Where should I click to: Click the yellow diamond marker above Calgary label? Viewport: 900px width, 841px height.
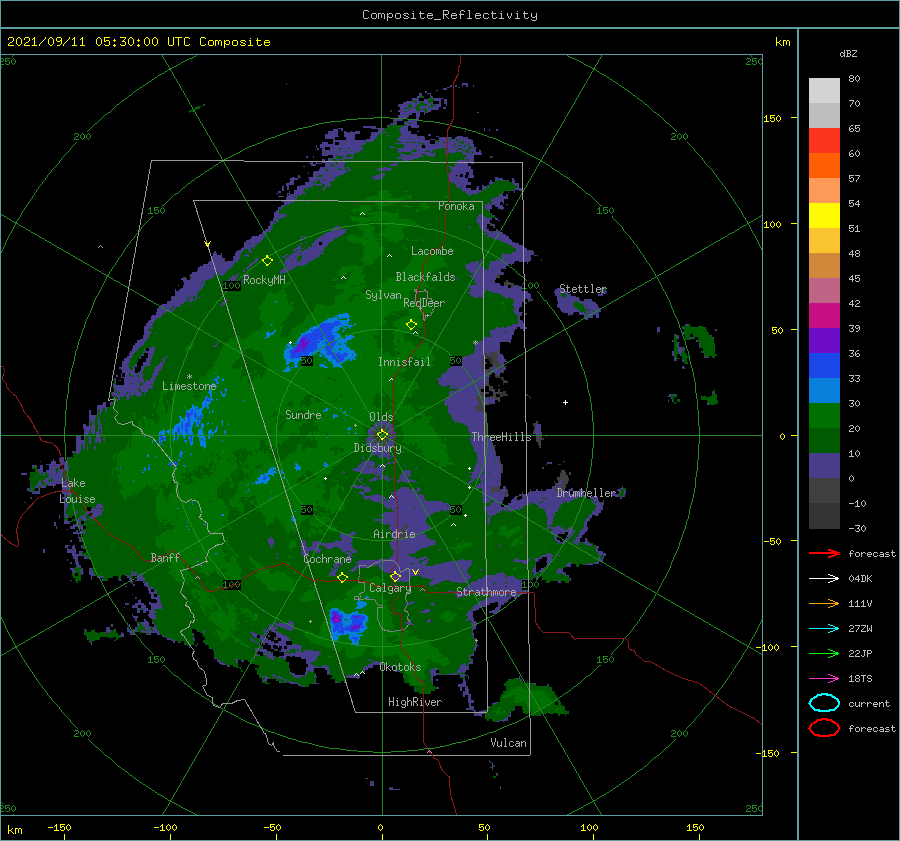pyautogui.click(x=395, y=576)
